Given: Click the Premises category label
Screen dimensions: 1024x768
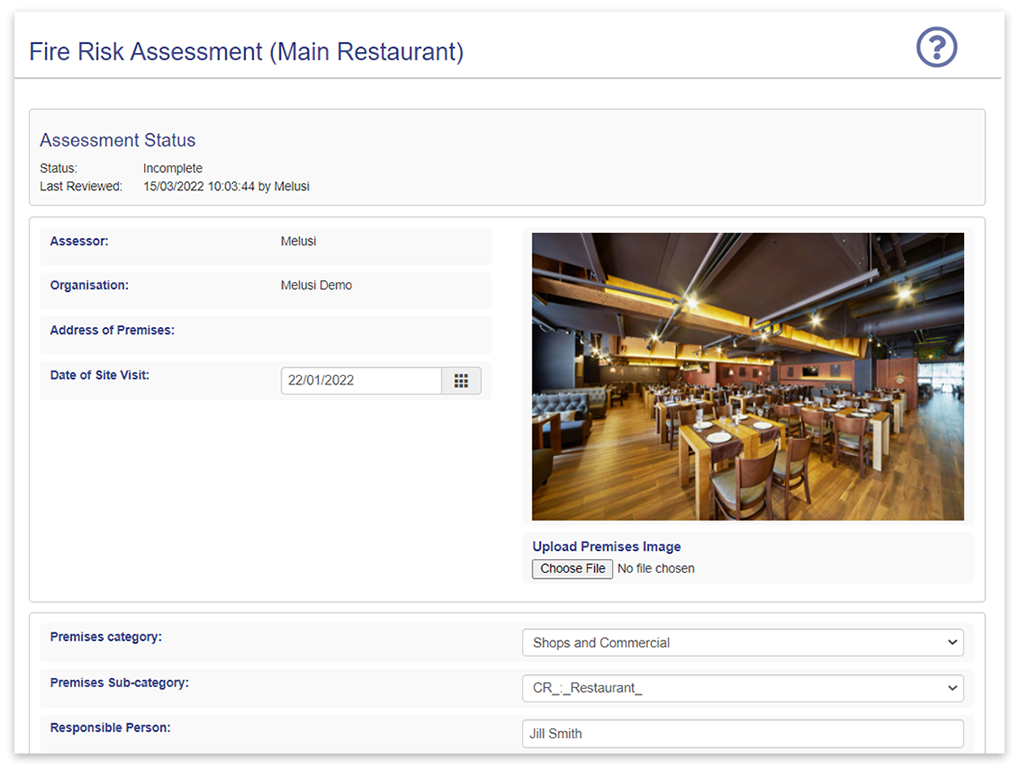Looking at the screenshot, I should point(106,637).
